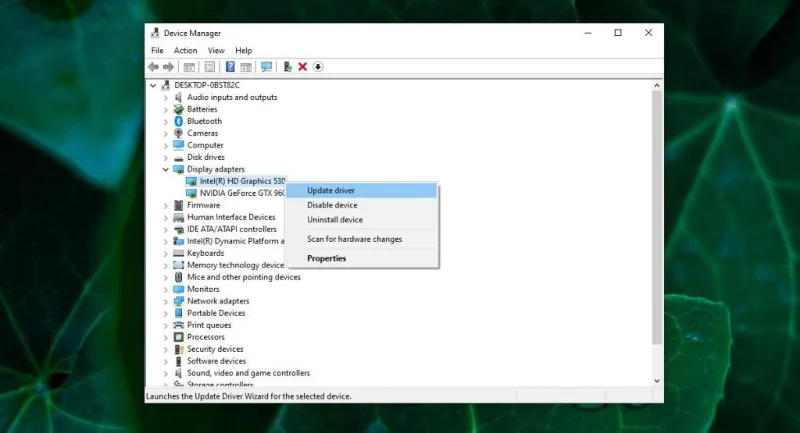Choose Scan for hardware changes in context menu
This screenshot has width=800, height=433.
point(362,239)
